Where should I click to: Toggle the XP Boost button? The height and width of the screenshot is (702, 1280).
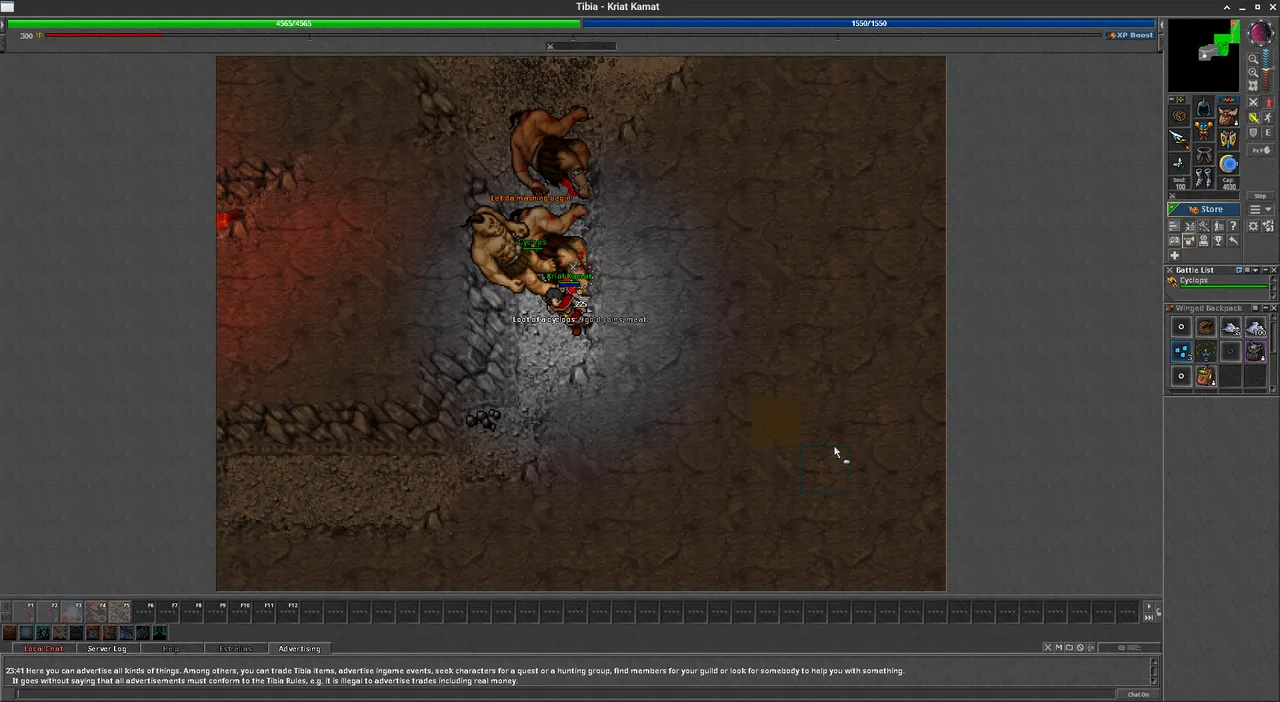click(1130, 35)
